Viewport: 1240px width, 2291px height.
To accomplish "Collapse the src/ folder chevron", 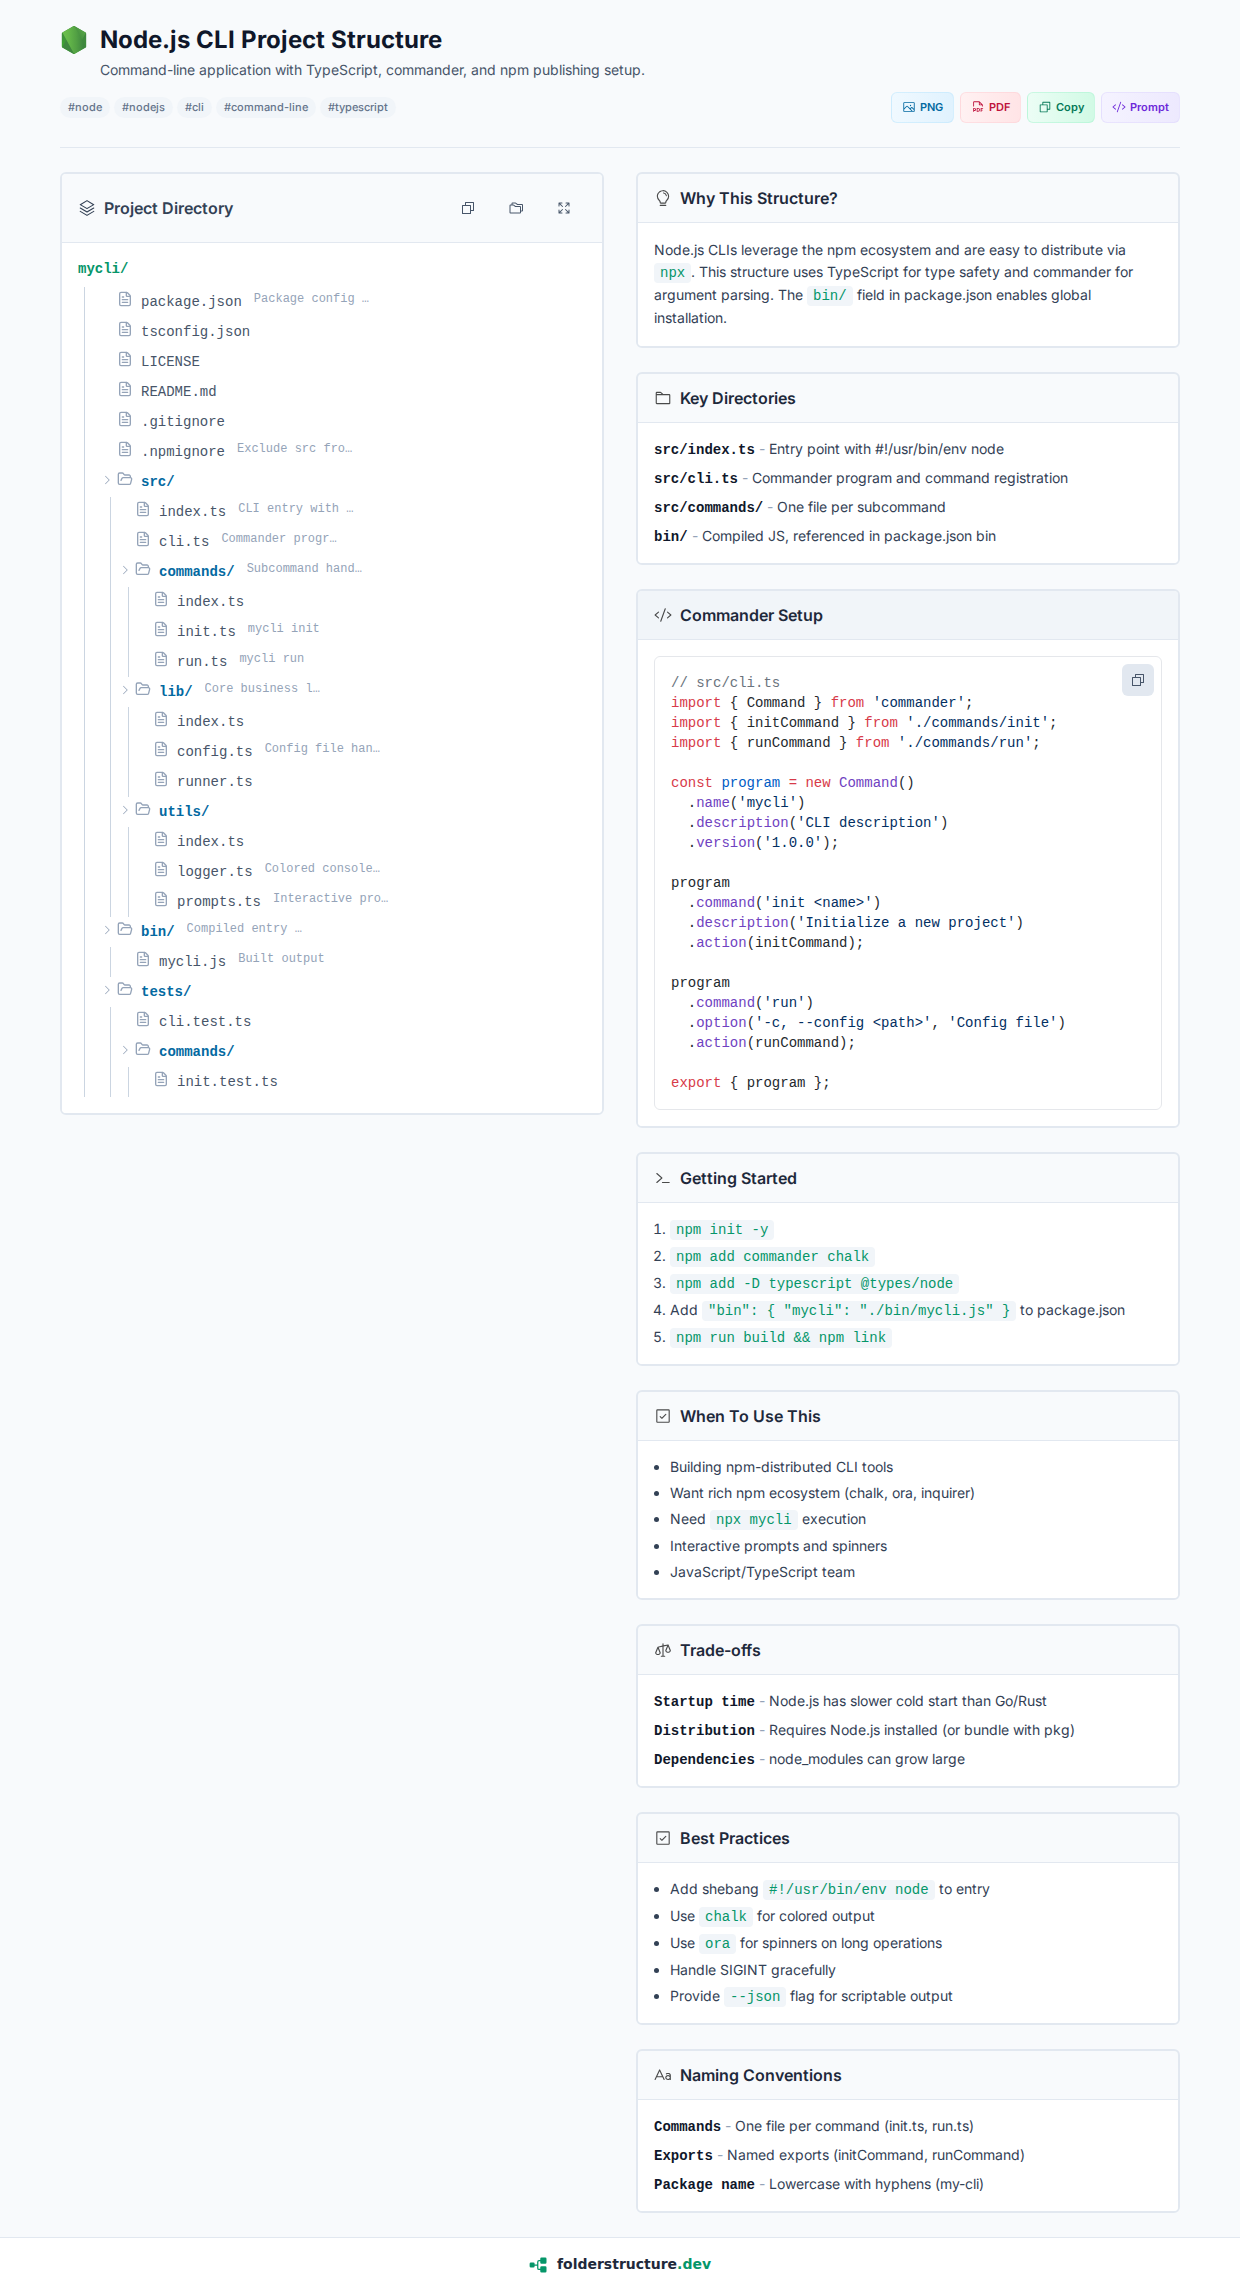I will (107, 480).
